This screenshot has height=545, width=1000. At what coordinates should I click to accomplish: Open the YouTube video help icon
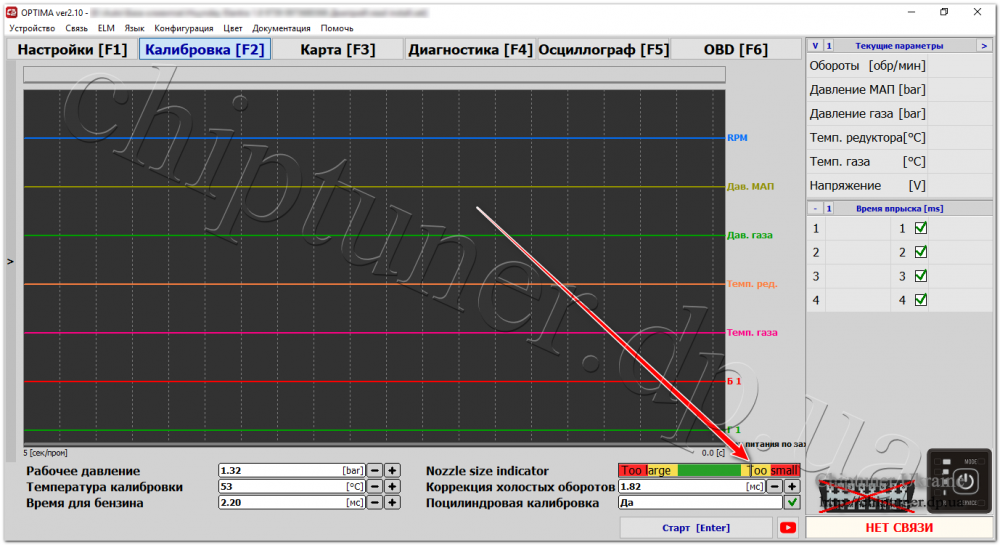click(788, 527)
